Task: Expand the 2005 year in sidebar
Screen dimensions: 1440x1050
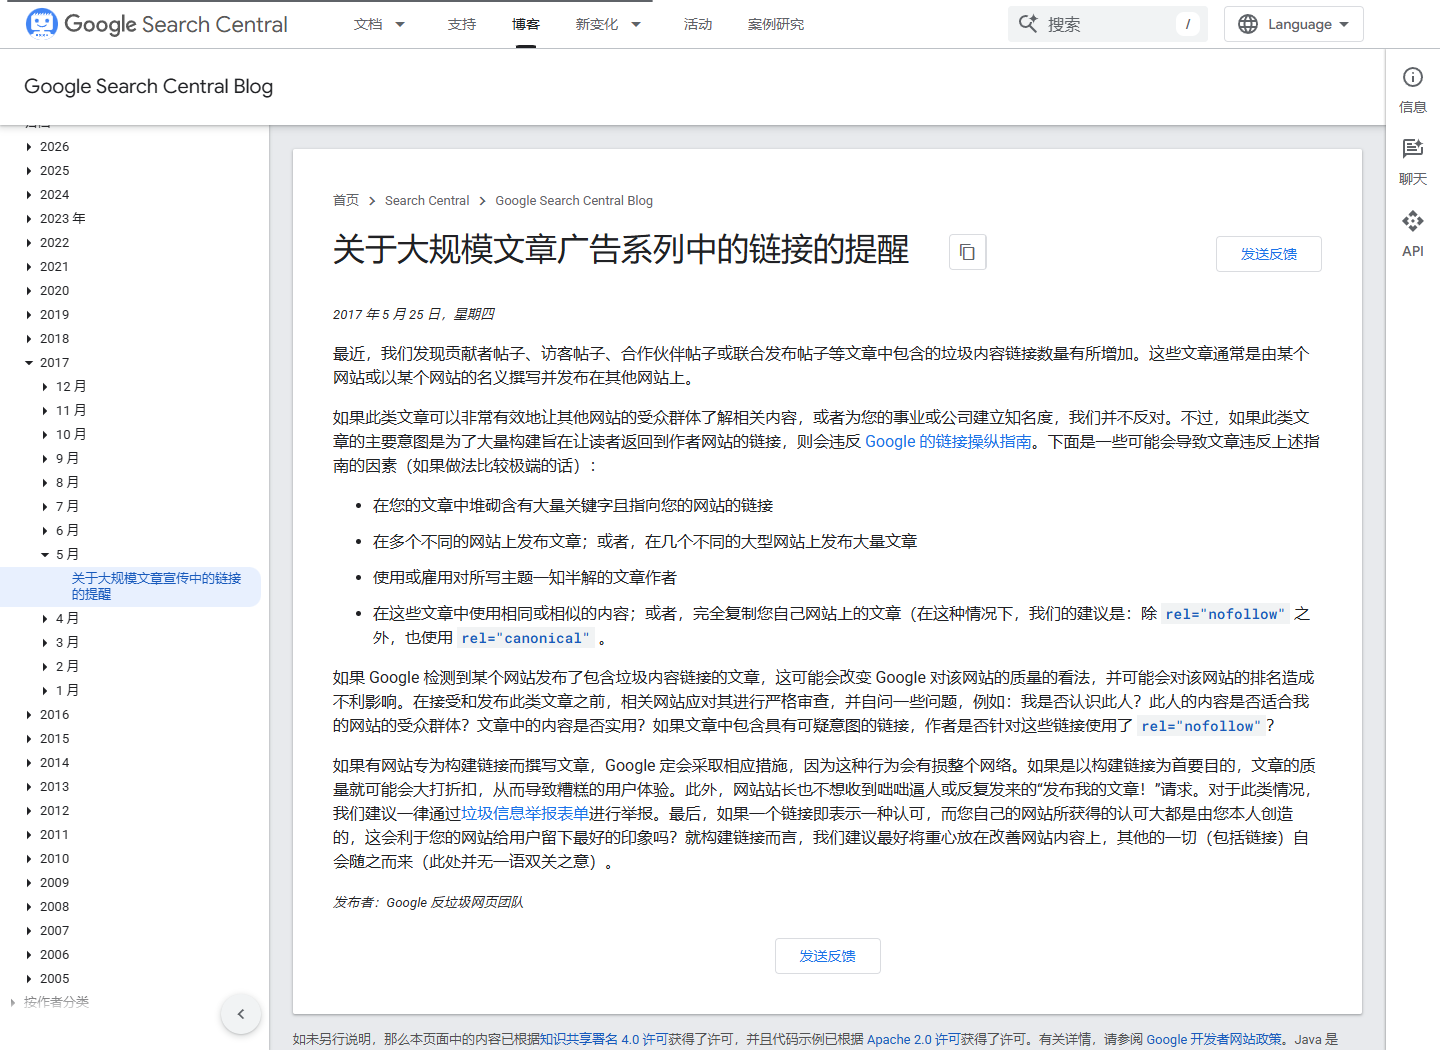Action: pyautogui.click(x=29, y=979)
